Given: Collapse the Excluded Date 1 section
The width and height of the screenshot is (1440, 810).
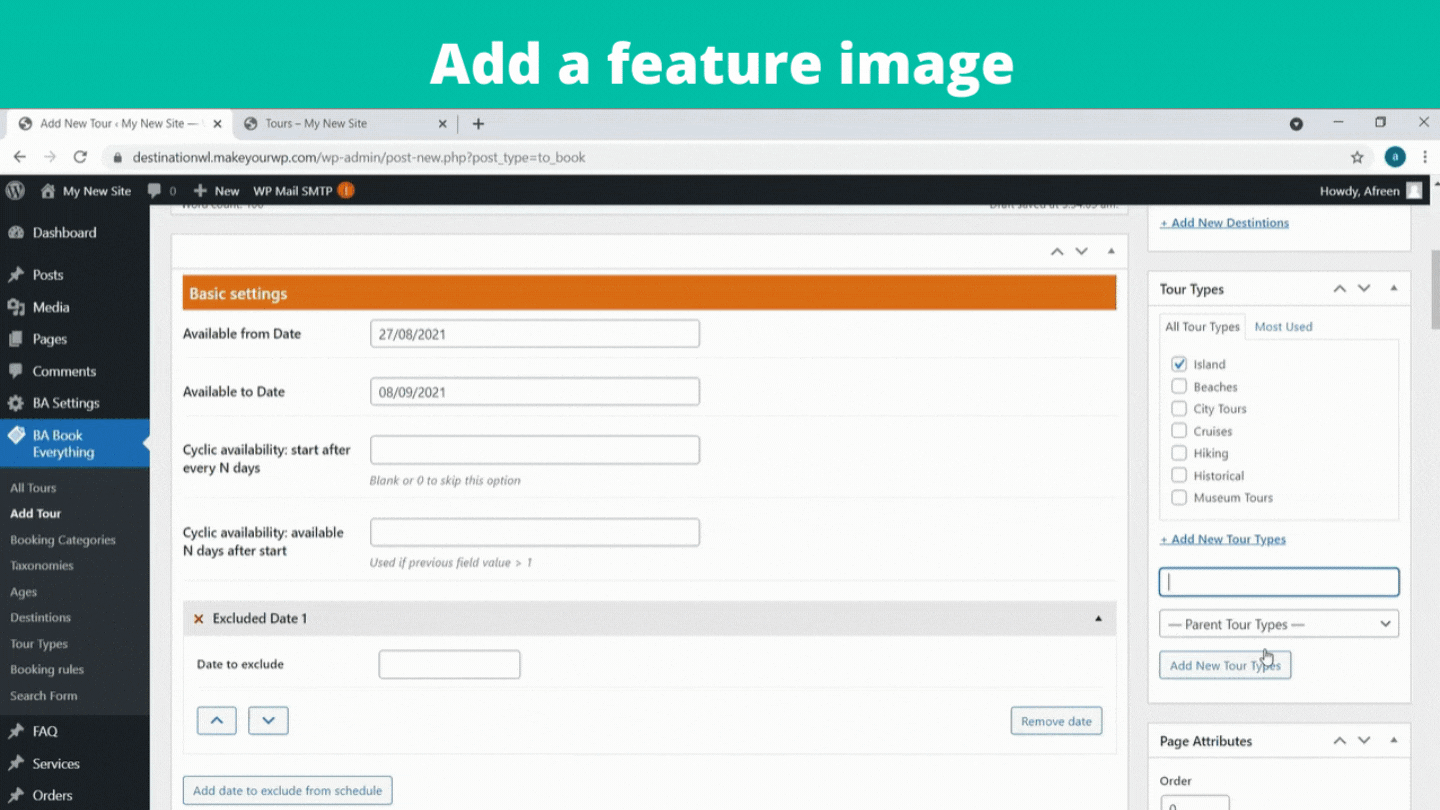Looking at the screenshot, I should [x=1098, y=619].
